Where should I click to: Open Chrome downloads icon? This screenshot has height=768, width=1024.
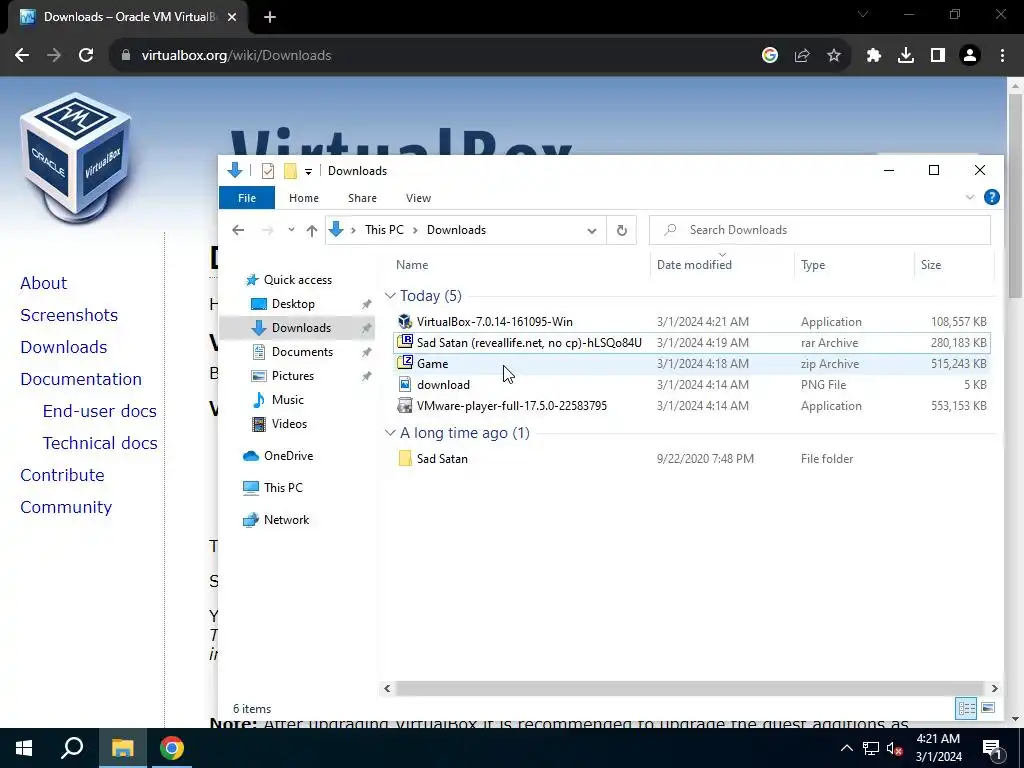(906, 56)
